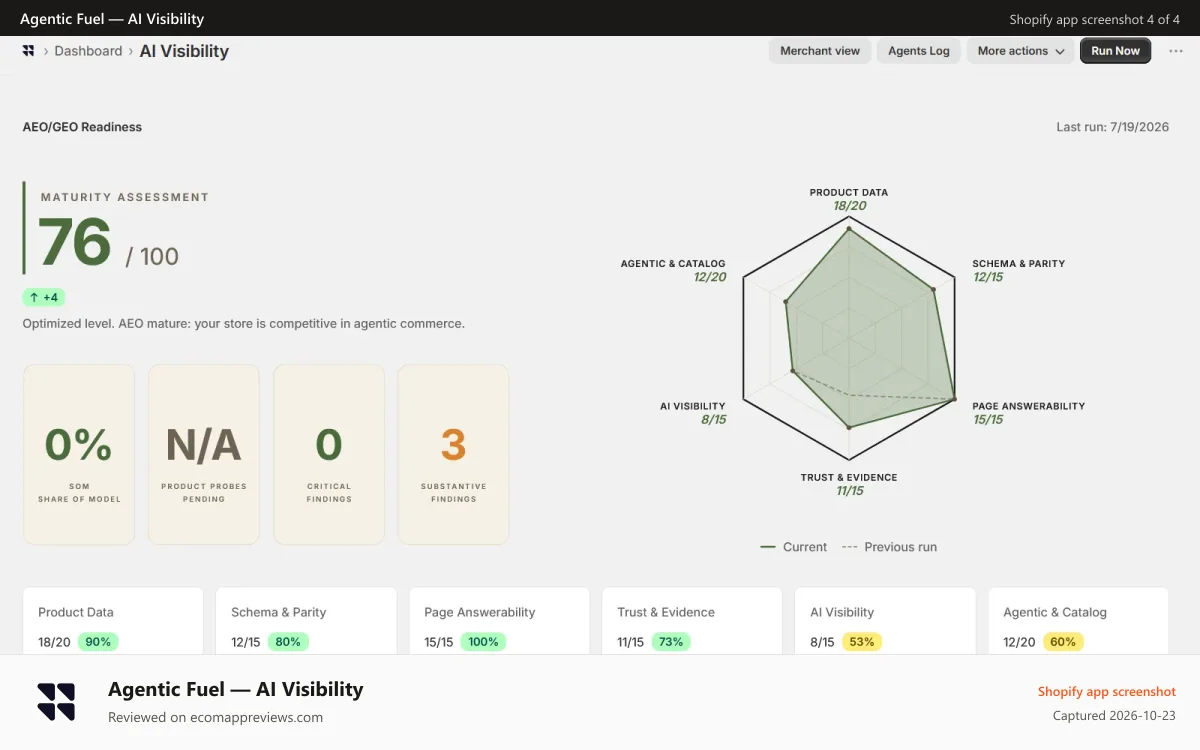Click the Merchant view button
1200x750 pixels.
(x=820, y=51)
